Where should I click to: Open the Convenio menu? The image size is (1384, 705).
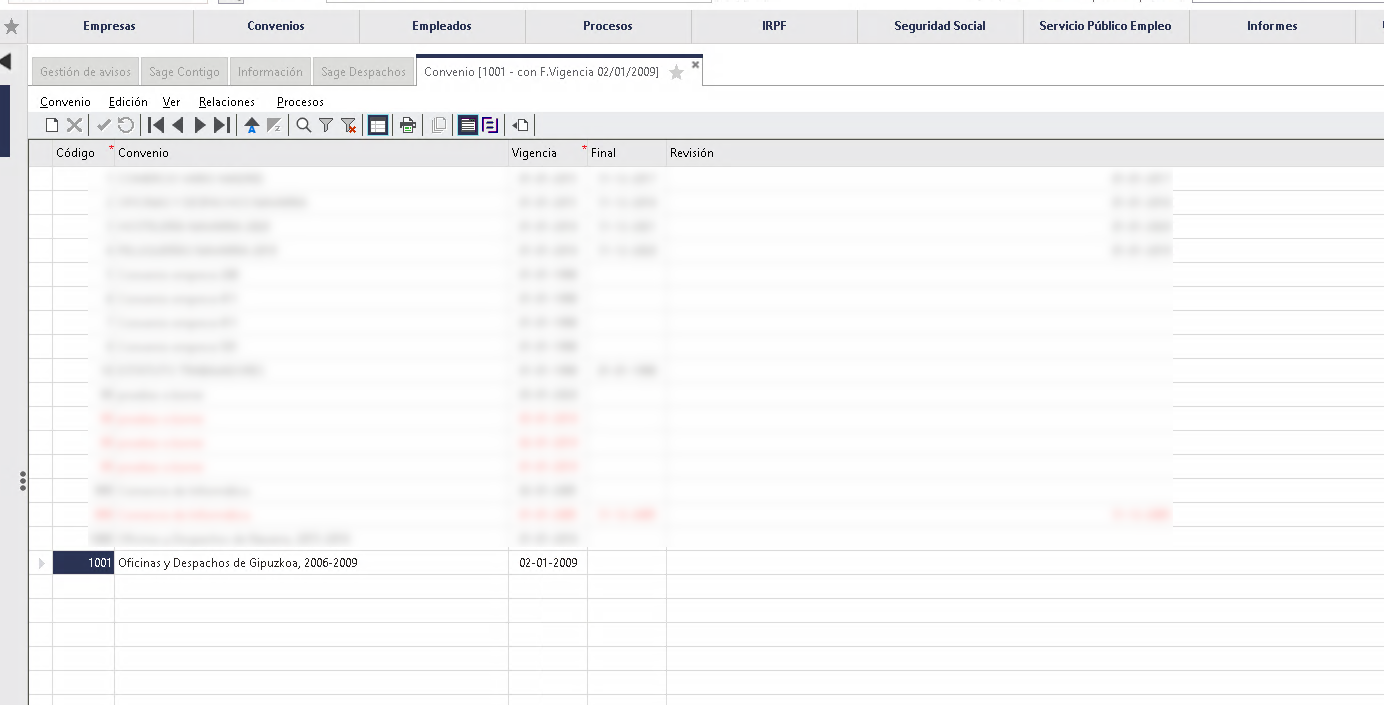pos(65,102)
